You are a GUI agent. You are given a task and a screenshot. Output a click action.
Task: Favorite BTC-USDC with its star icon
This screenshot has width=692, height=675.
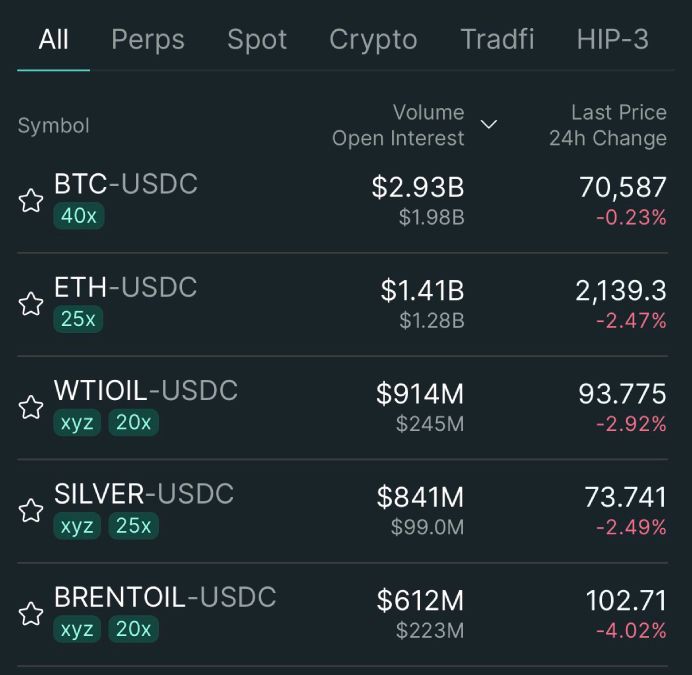pos(31,201)
